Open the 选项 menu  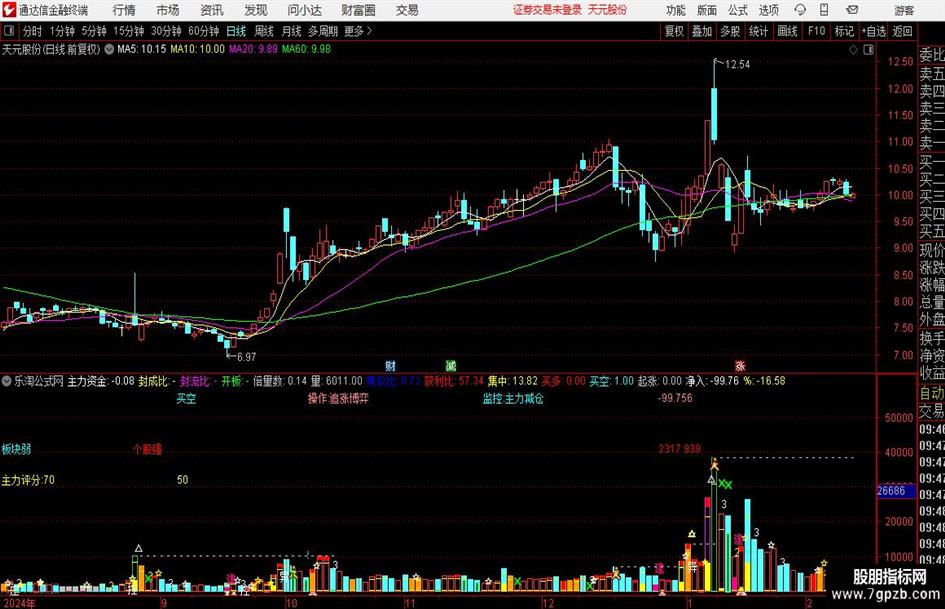(768, 10)
